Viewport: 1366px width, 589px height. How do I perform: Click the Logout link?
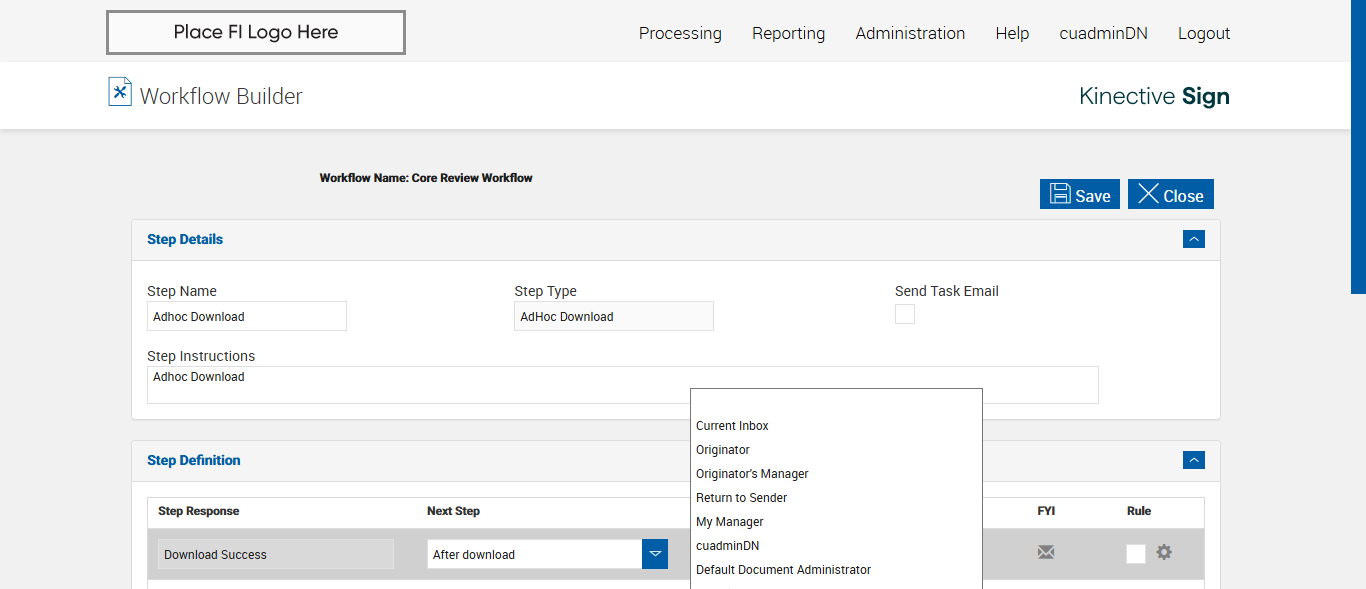point(1203,33)
